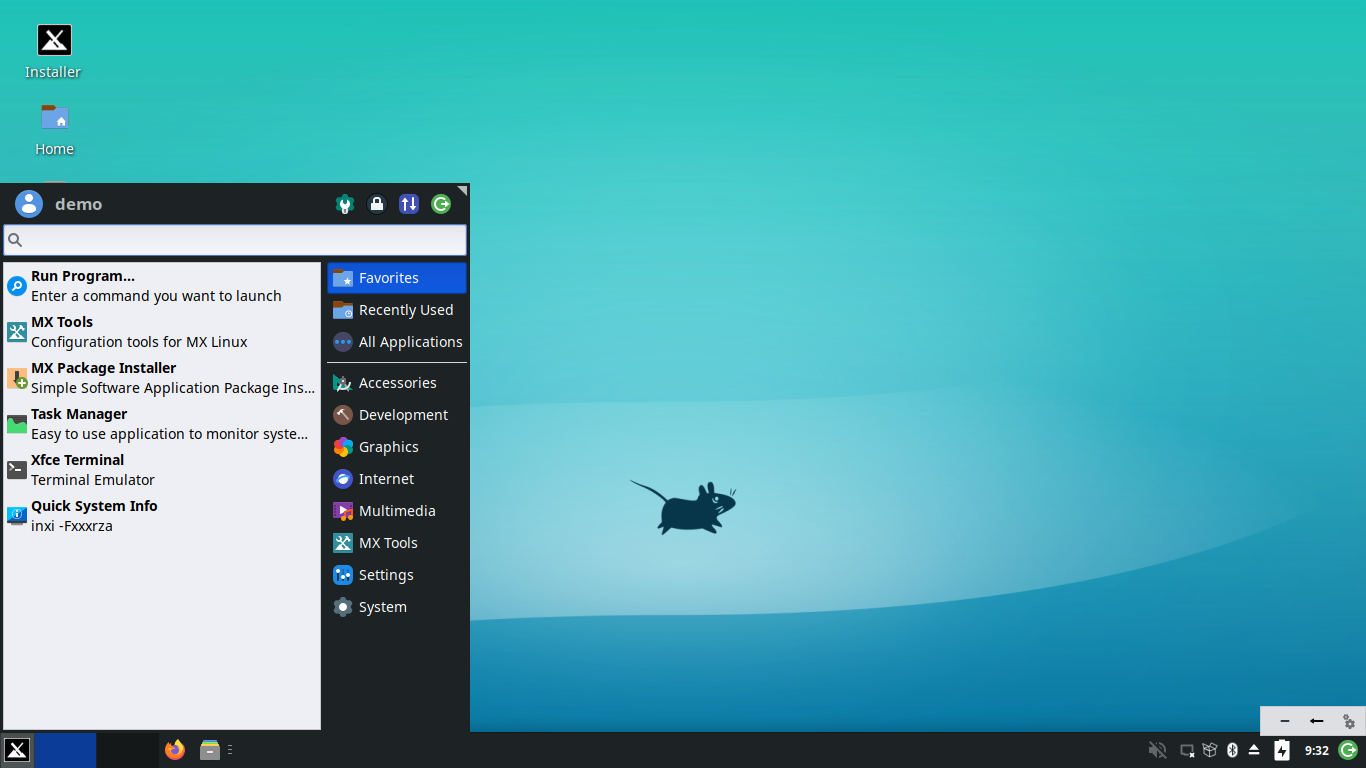Switch to the second workspace in pager
The height and width of the screenshot is (768, 1366).
click(x=128, y=750)
